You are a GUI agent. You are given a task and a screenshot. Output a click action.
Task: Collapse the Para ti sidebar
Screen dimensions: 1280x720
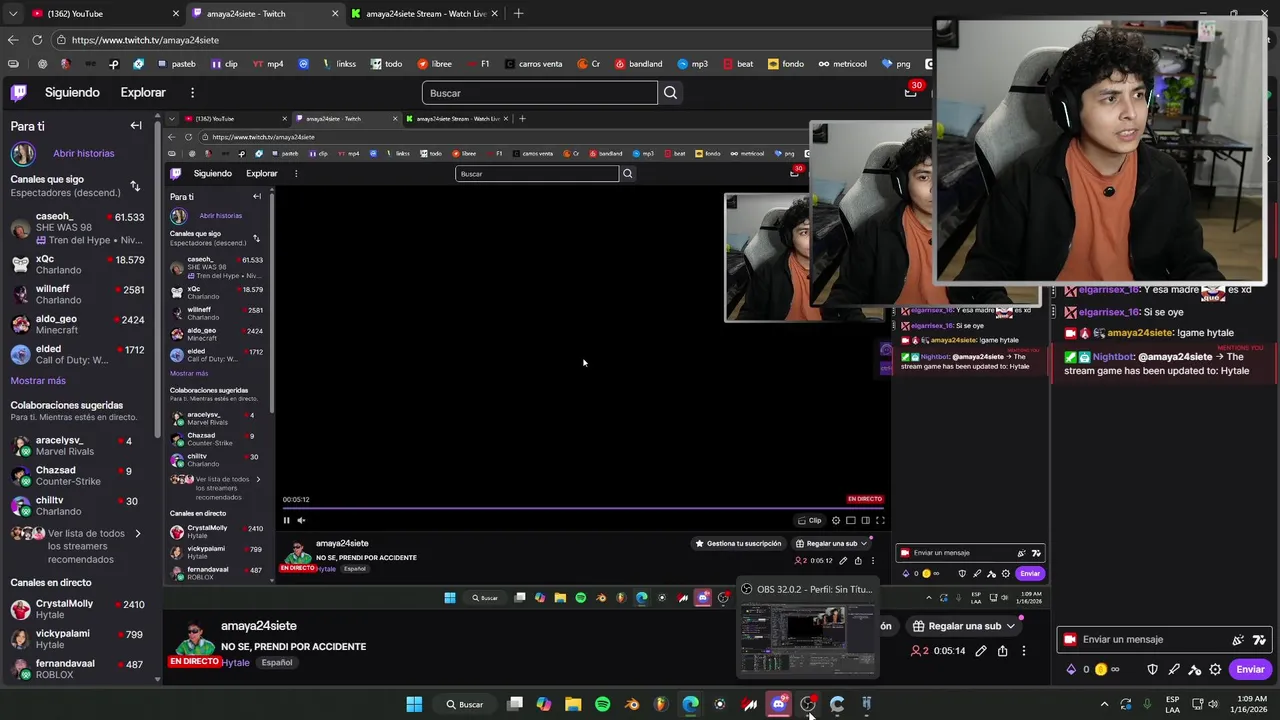[x=136, y=126]
